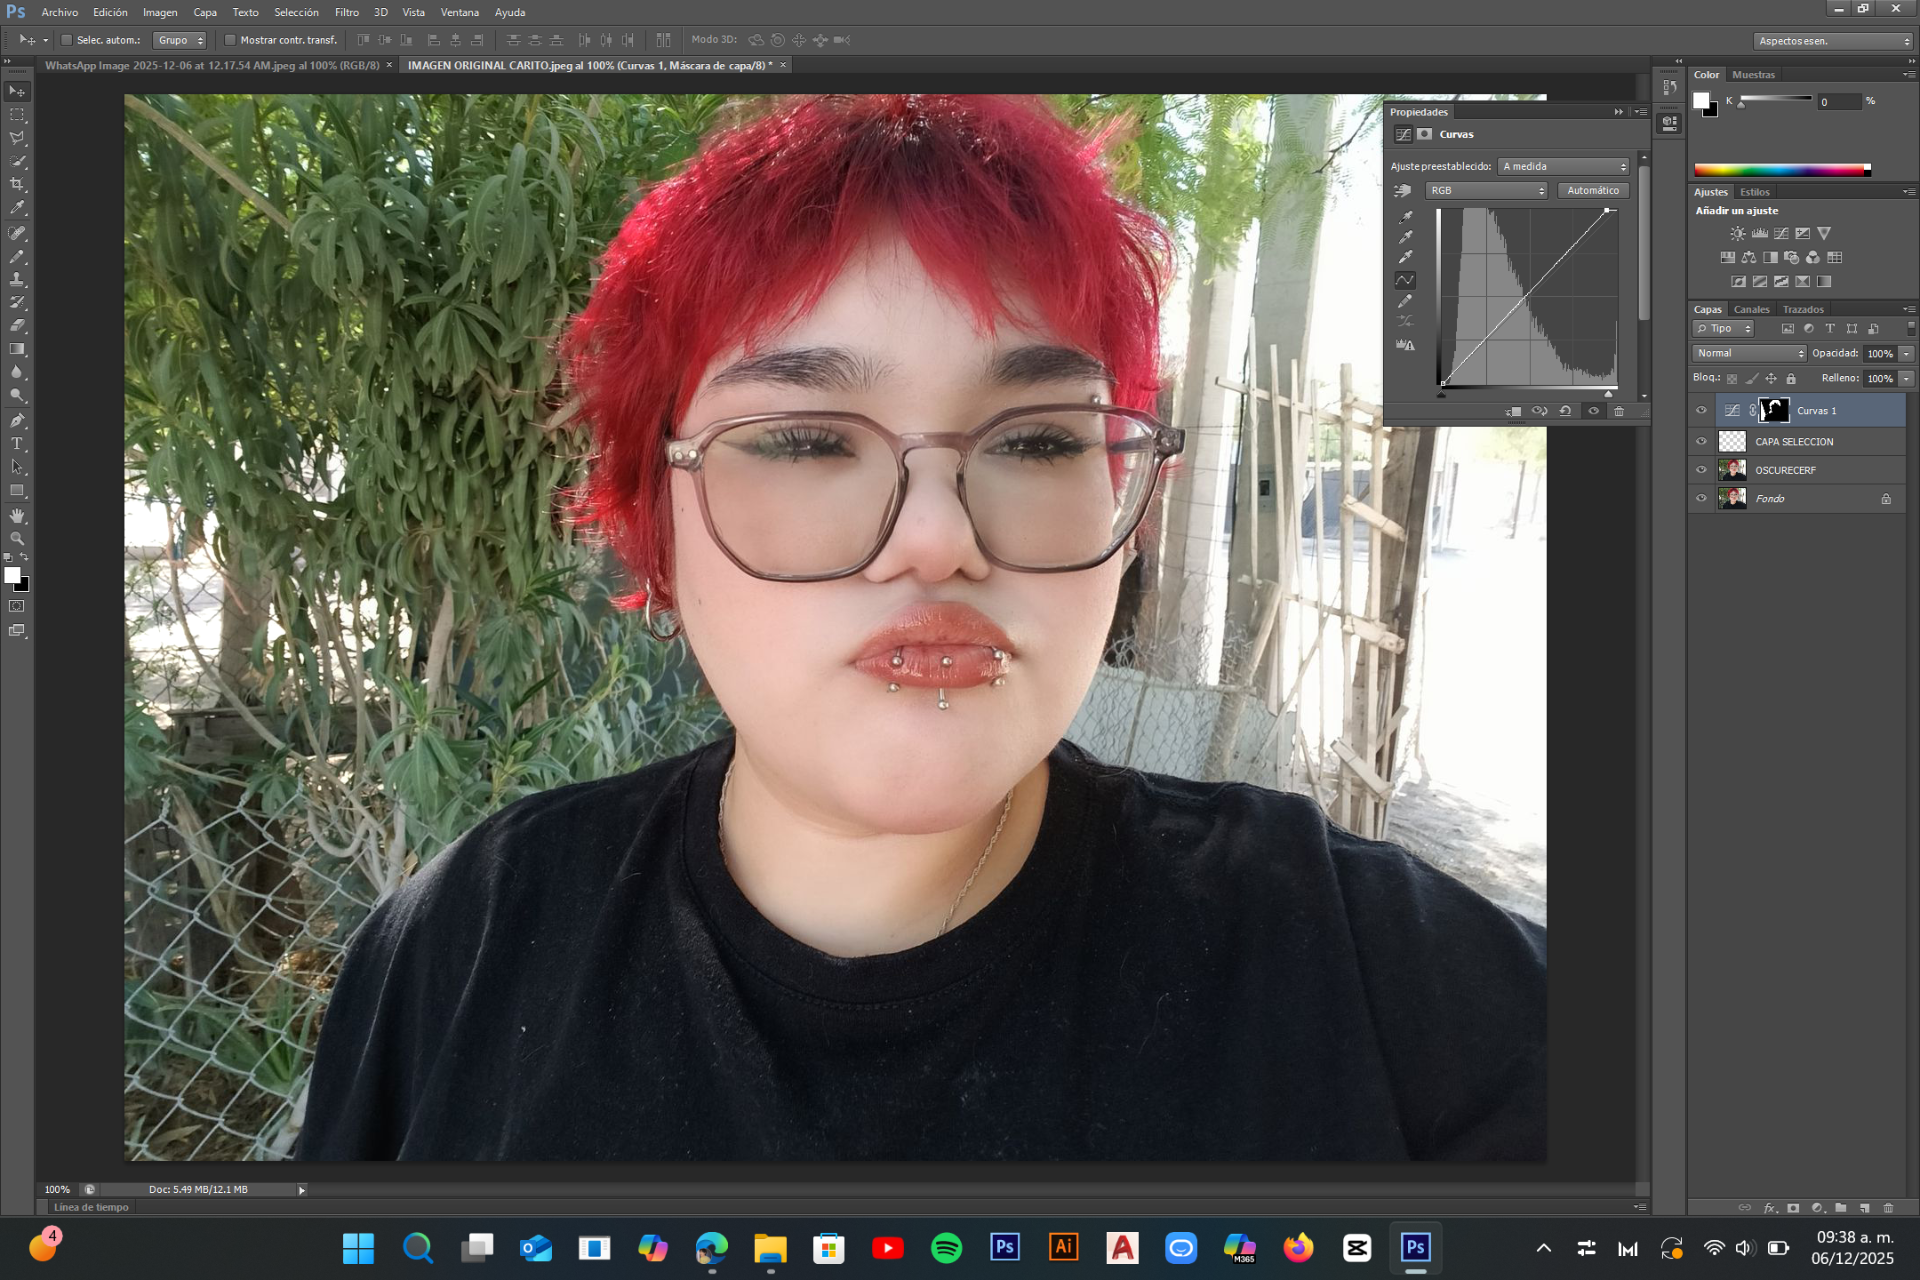Hide the Curvas 1 layer
This screenshot has height=1280, width=1920.
coord(1701,410)
